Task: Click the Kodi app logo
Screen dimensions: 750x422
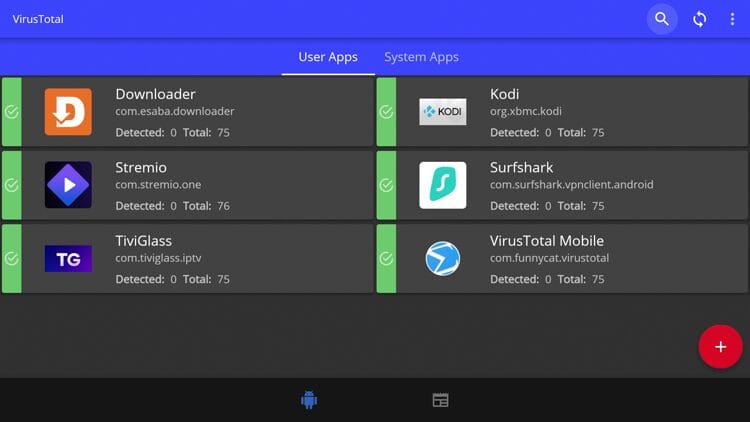Action: 443,111
